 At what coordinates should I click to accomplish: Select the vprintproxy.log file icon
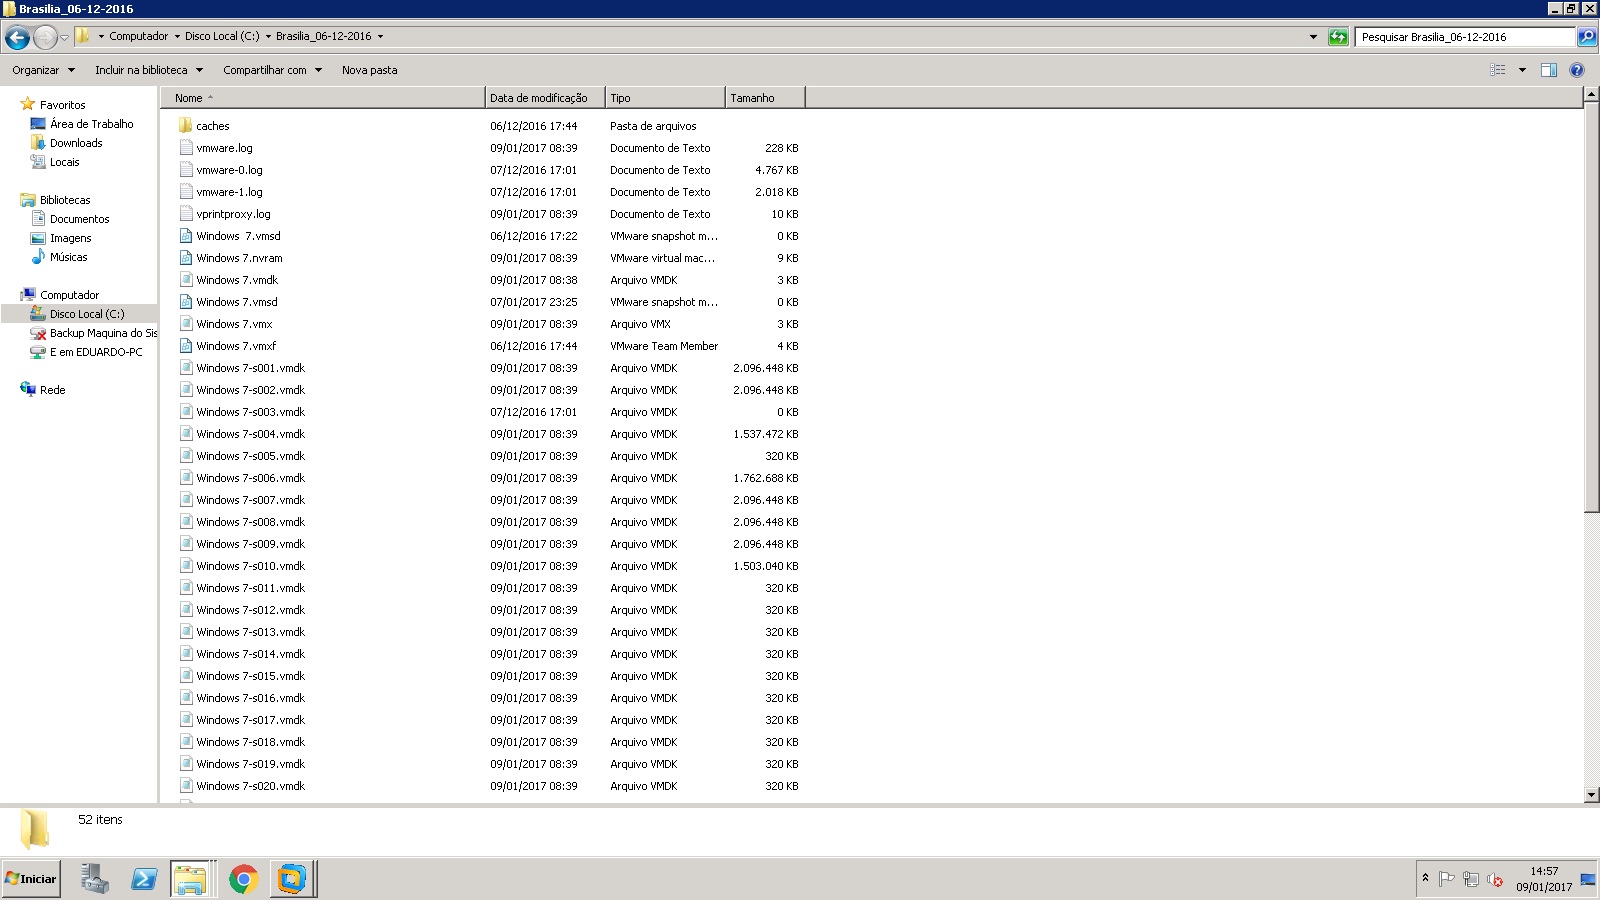[186, 214]
